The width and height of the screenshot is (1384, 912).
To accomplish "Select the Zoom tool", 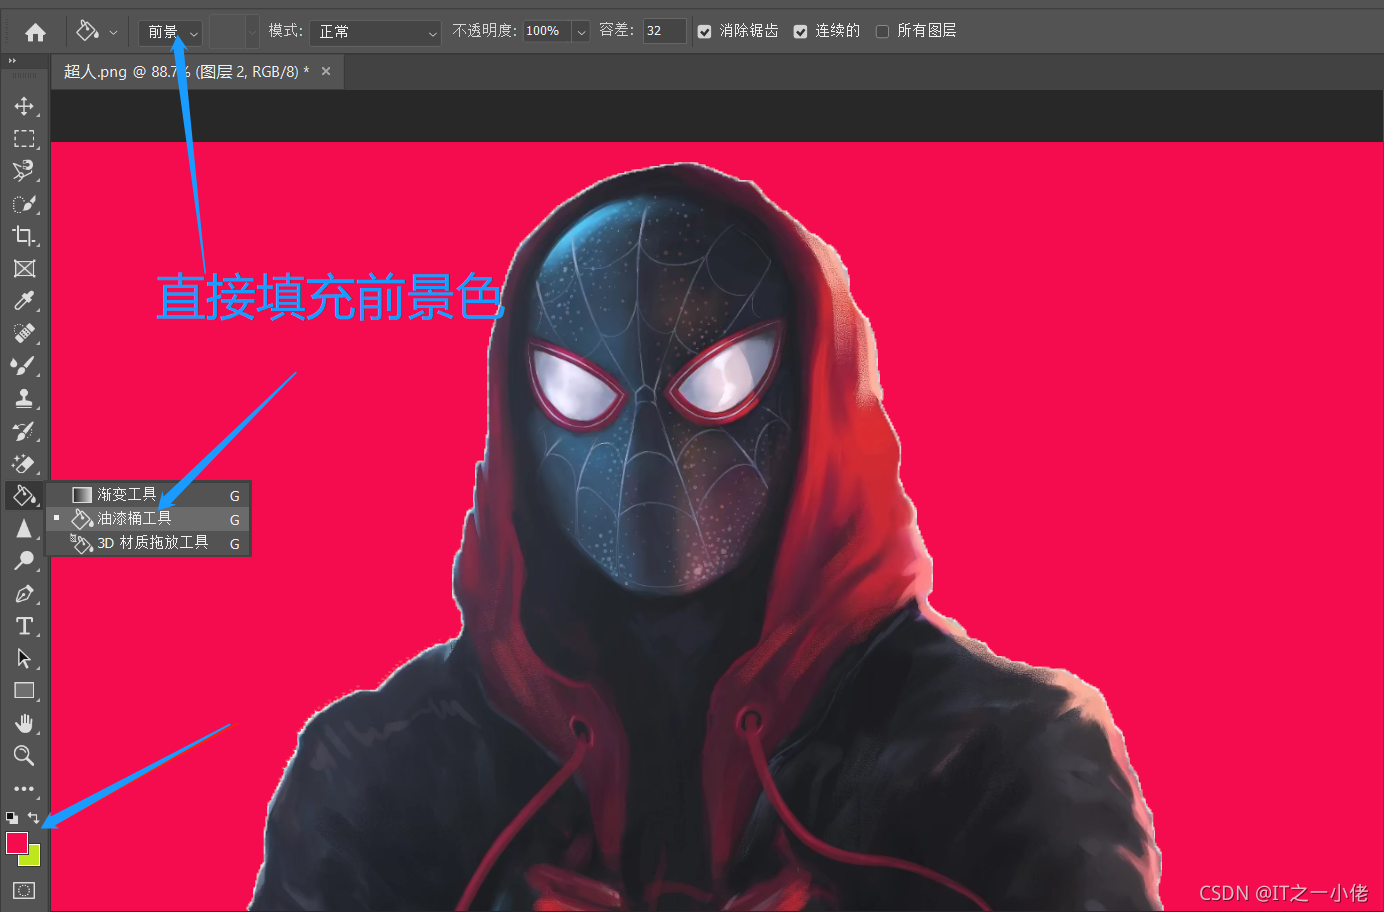I will click(24, 755).
